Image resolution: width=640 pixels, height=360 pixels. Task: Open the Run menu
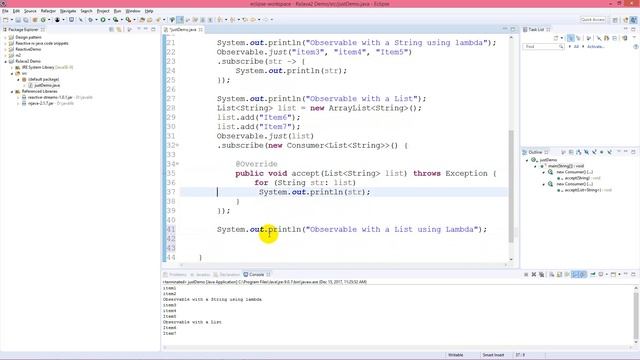click(x=118, y=11)
